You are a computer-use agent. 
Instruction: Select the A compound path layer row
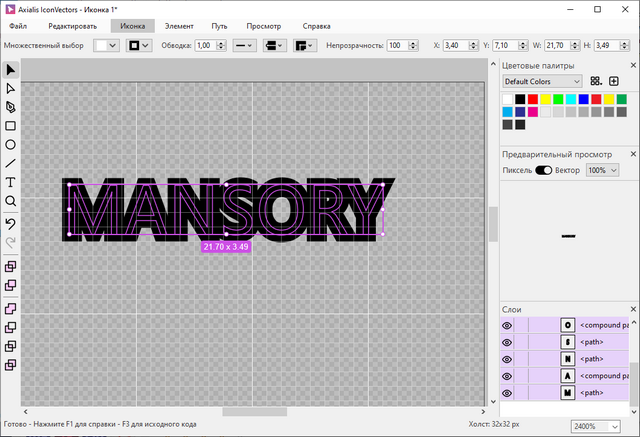click(x=565, y=376)
